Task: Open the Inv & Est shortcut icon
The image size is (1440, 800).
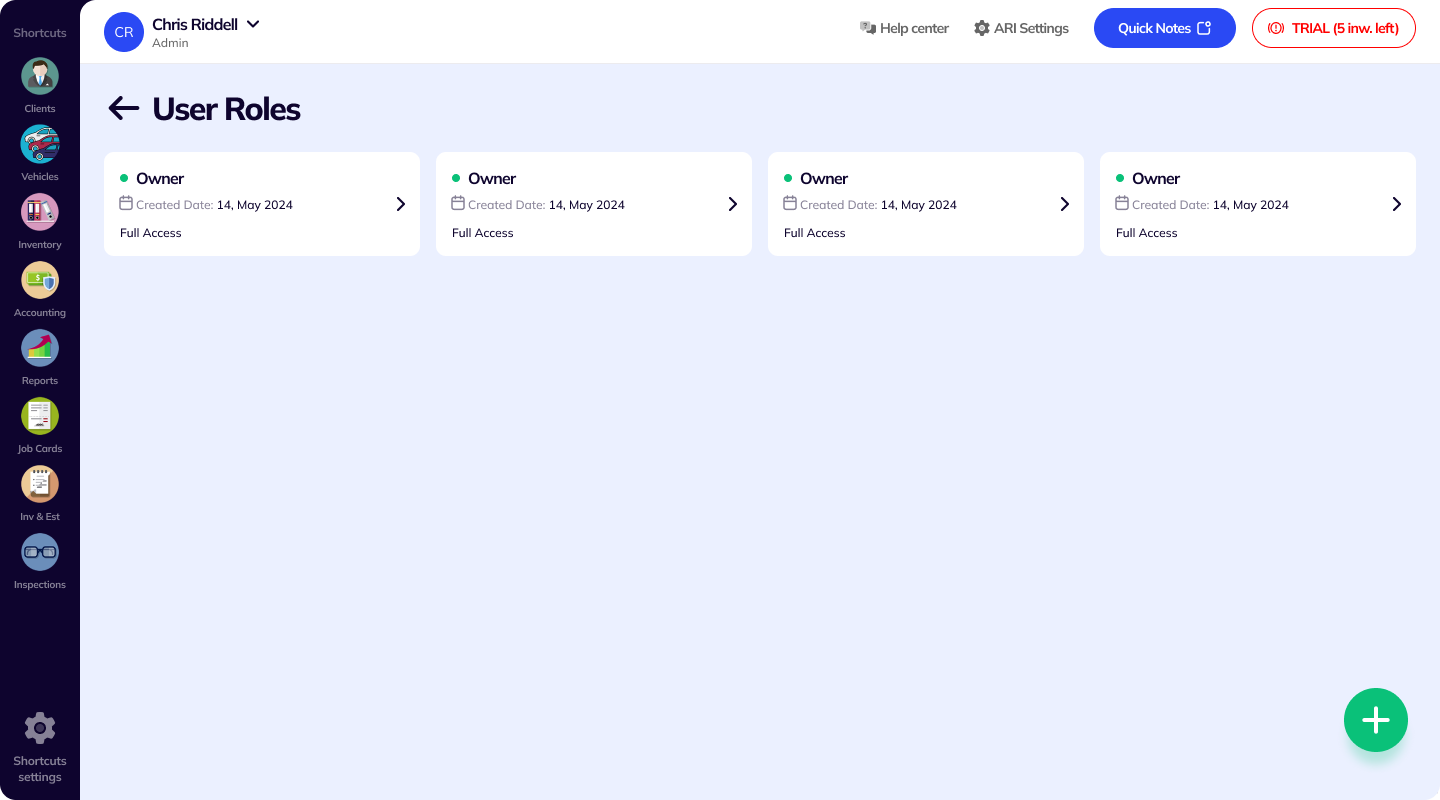Action: pyautogui.click(x=40, y=485)
